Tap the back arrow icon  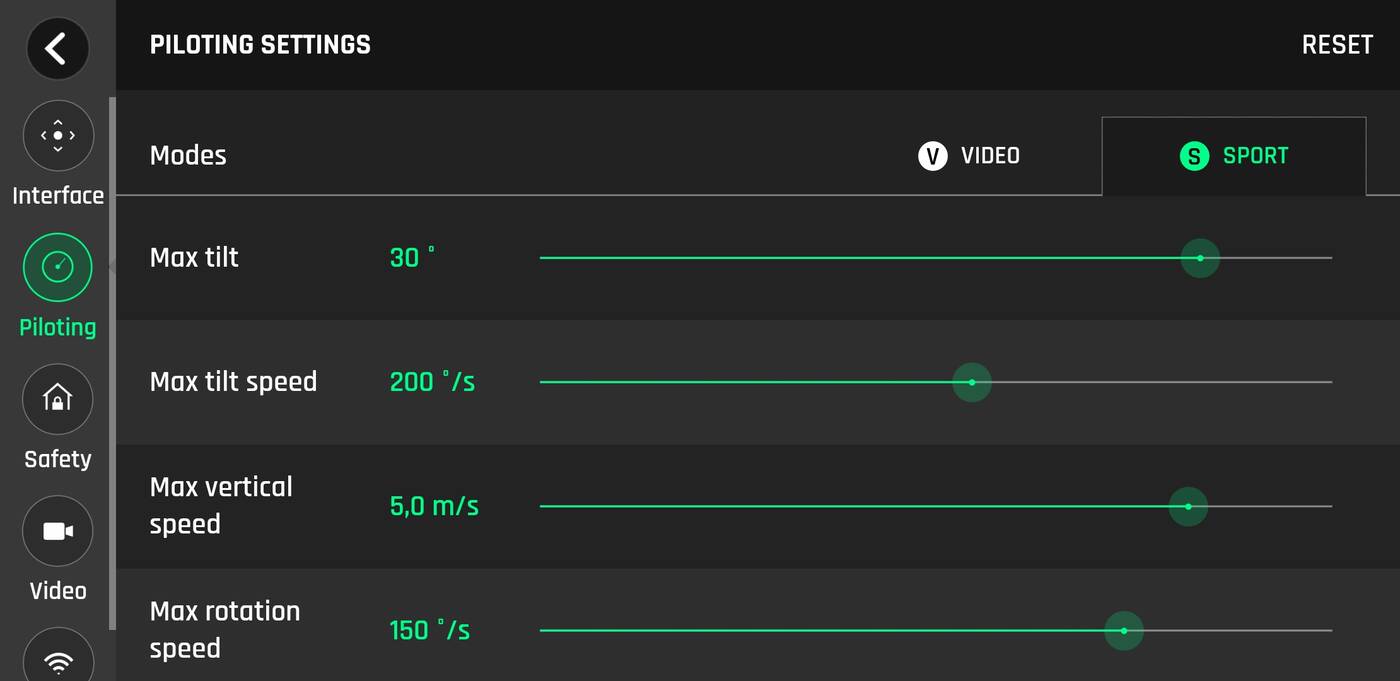57,48
